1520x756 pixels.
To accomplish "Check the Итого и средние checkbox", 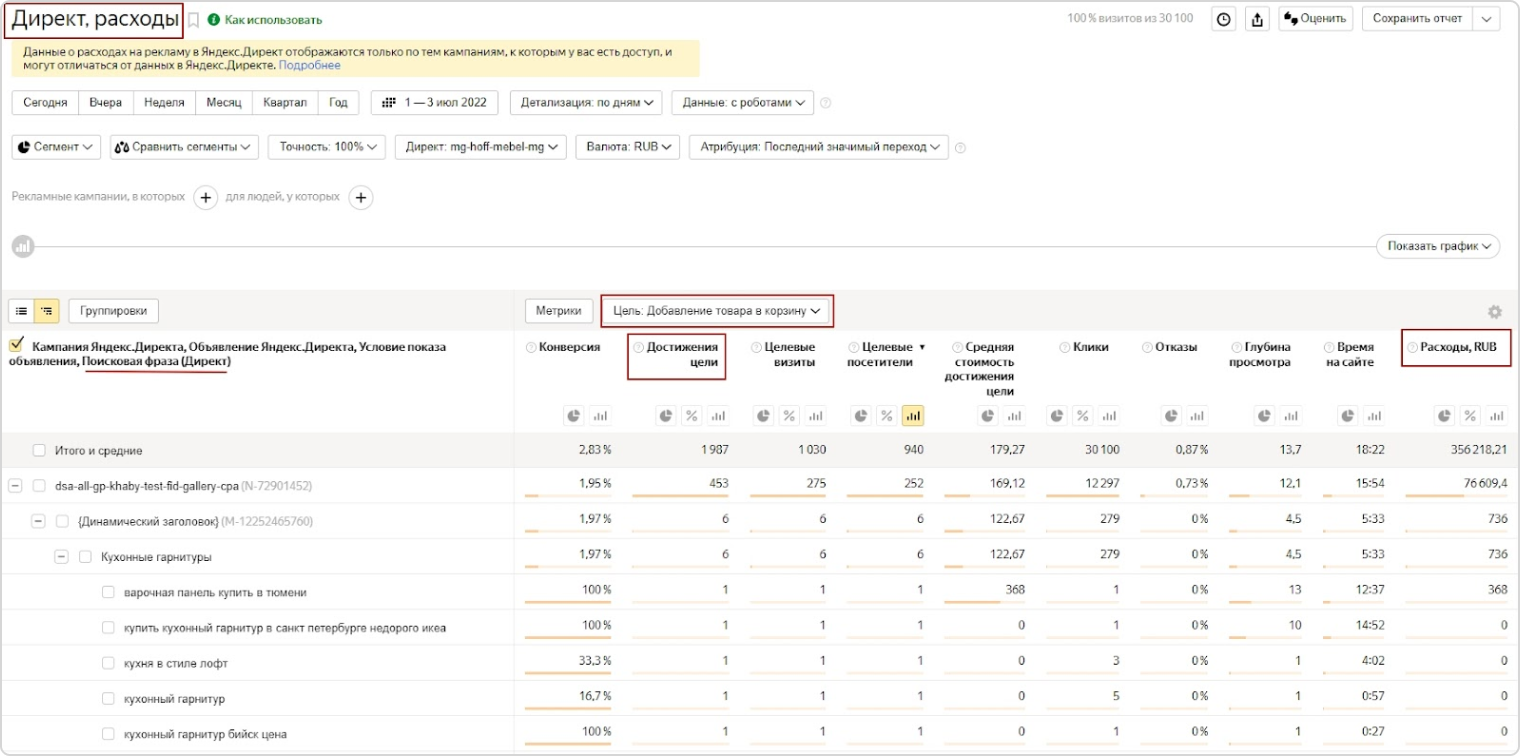I will coord(39,451).
